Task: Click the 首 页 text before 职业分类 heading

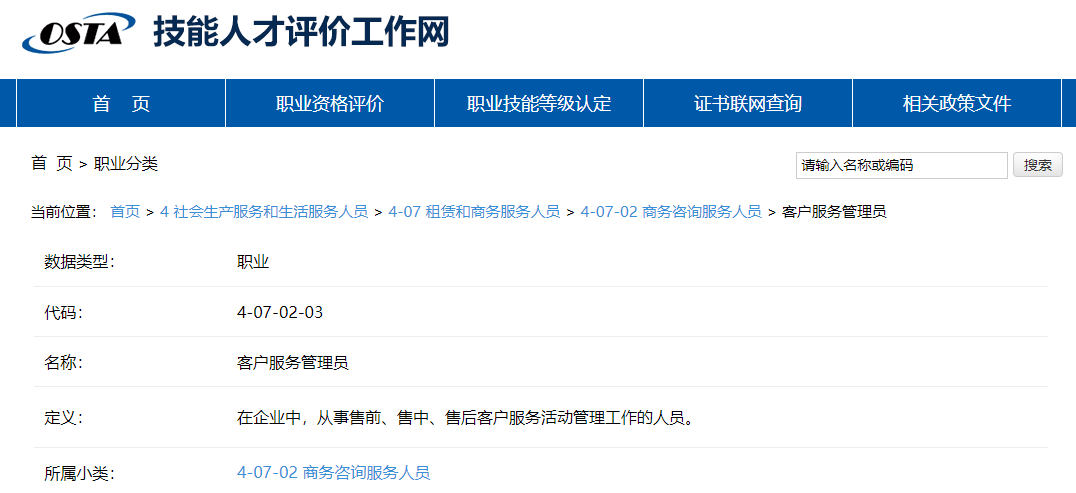Action: click(x=51, y=163)
